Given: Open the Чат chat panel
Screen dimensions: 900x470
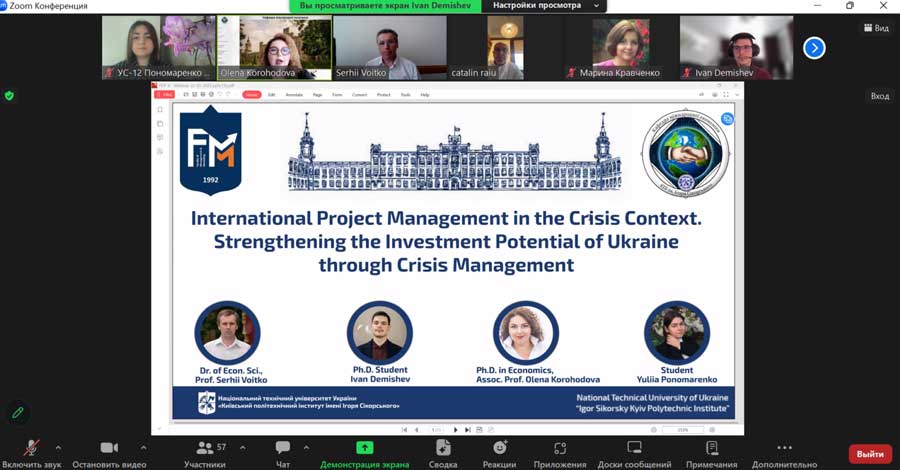Looking at the screenshot, I should [x=282, y=448].
